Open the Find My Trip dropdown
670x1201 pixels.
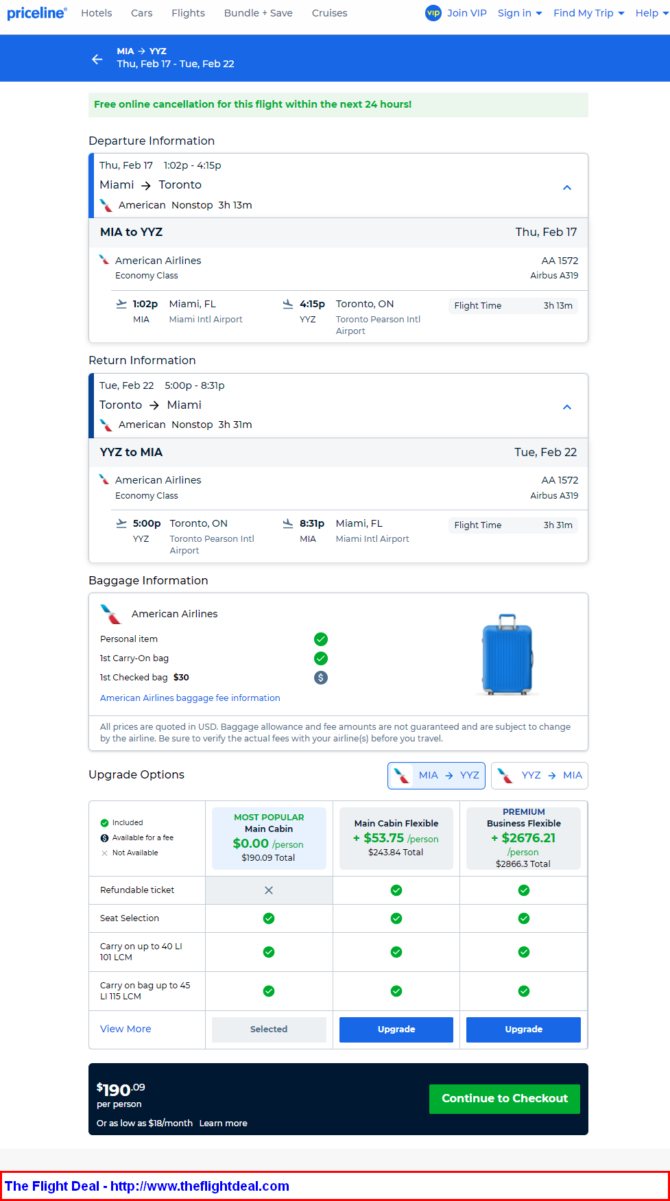point(588,13)
